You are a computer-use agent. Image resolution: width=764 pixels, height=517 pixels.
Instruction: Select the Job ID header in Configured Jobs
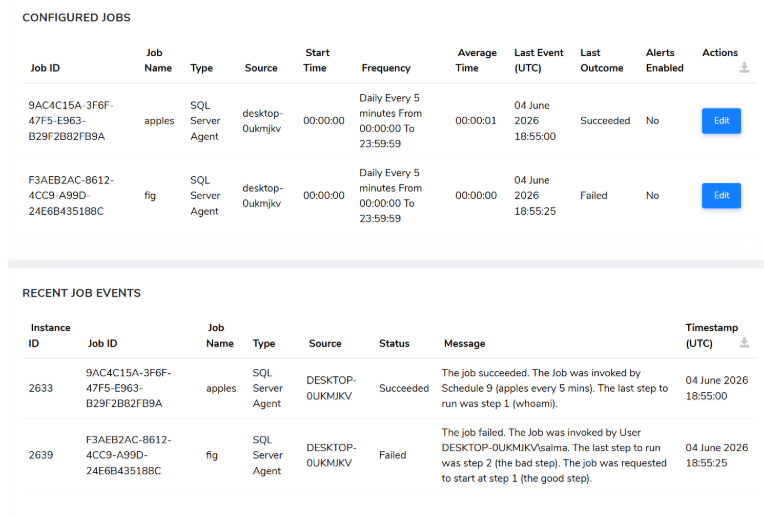tap(45, 68)
